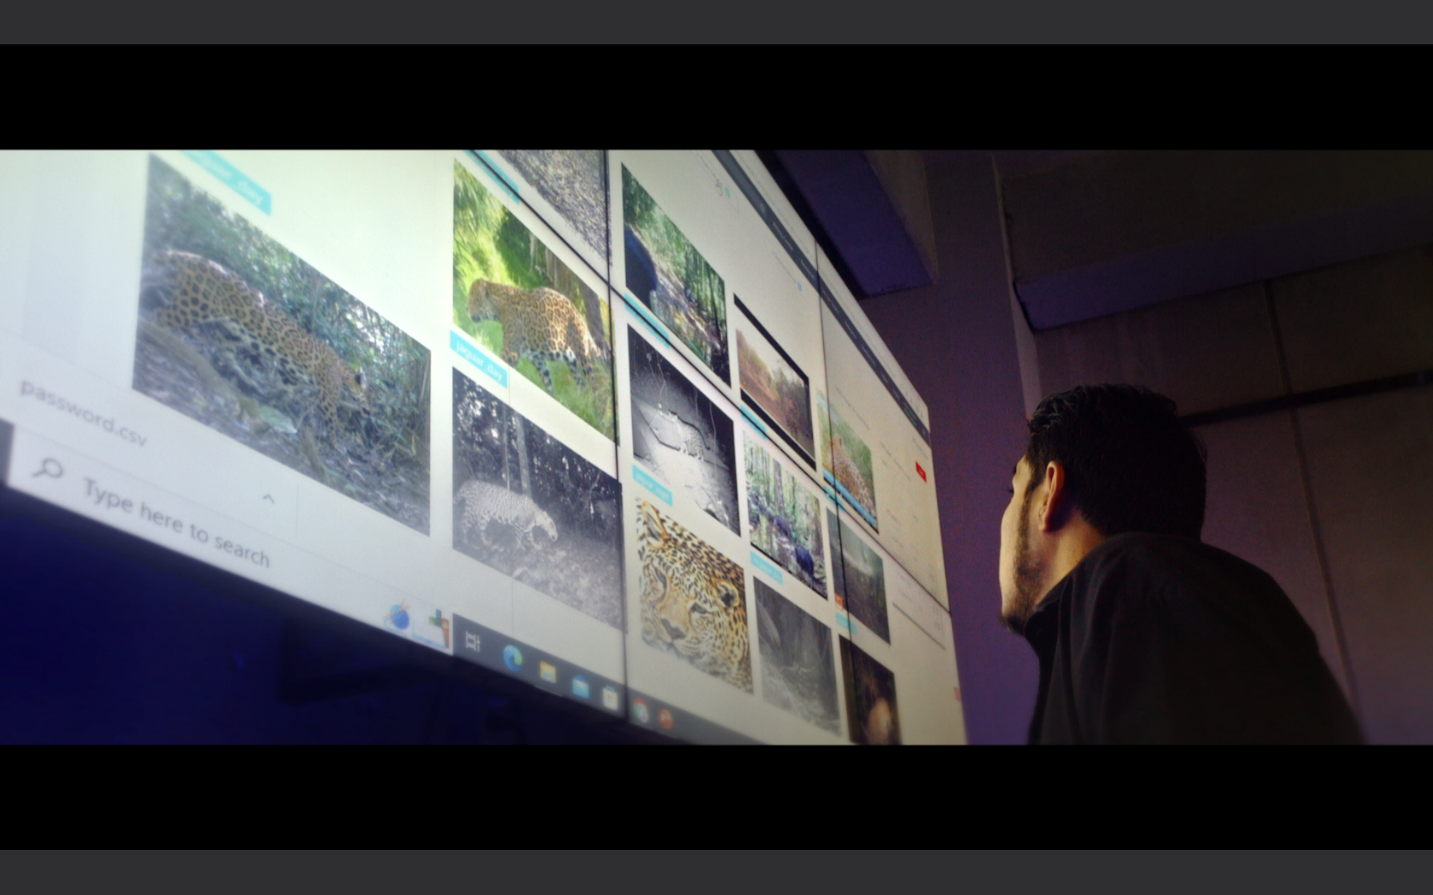Click the red button on the right panel
This screenshot has height=895, width=1433.
pos(921,471)
